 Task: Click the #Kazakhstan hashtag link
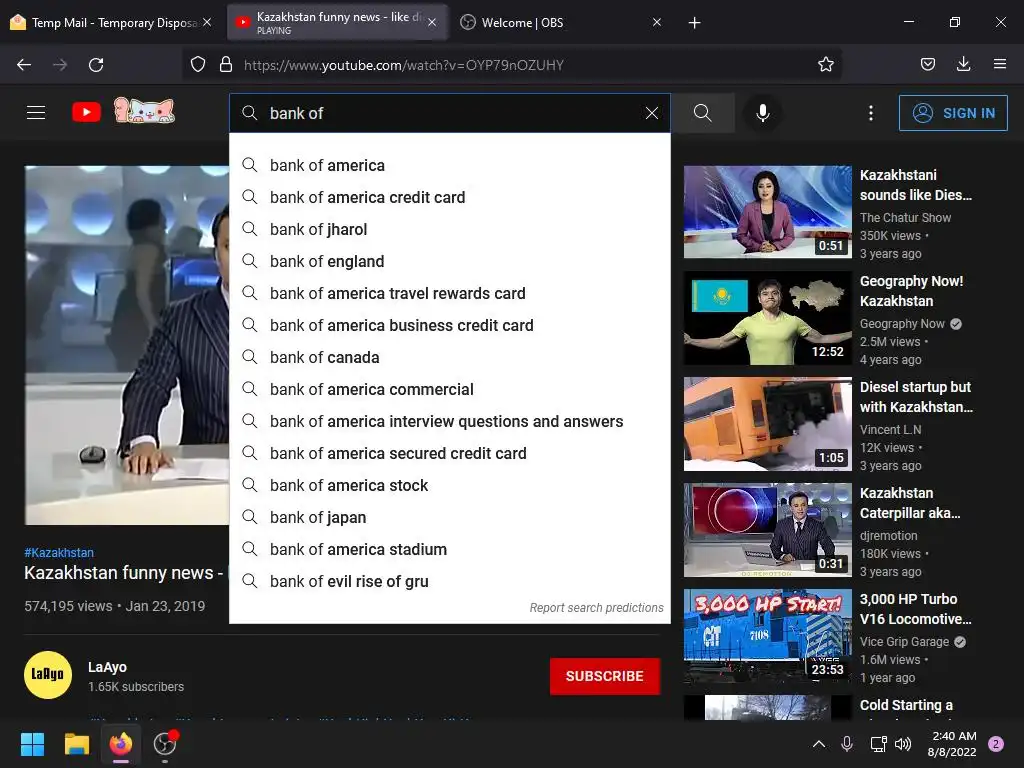tap(59, 552)
